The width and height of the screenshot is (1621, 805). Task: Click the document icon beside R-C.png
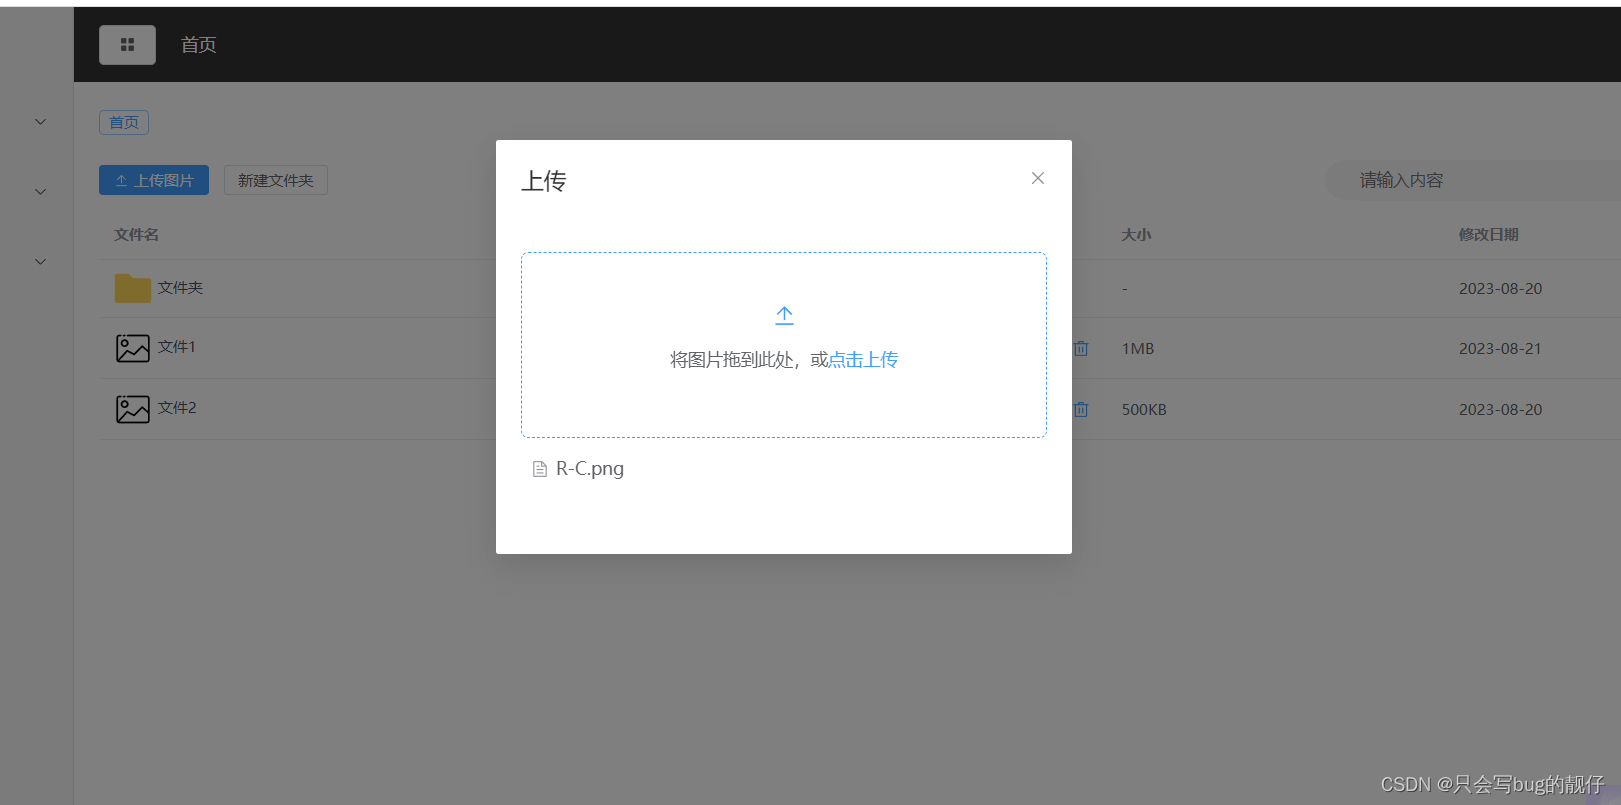540,469
